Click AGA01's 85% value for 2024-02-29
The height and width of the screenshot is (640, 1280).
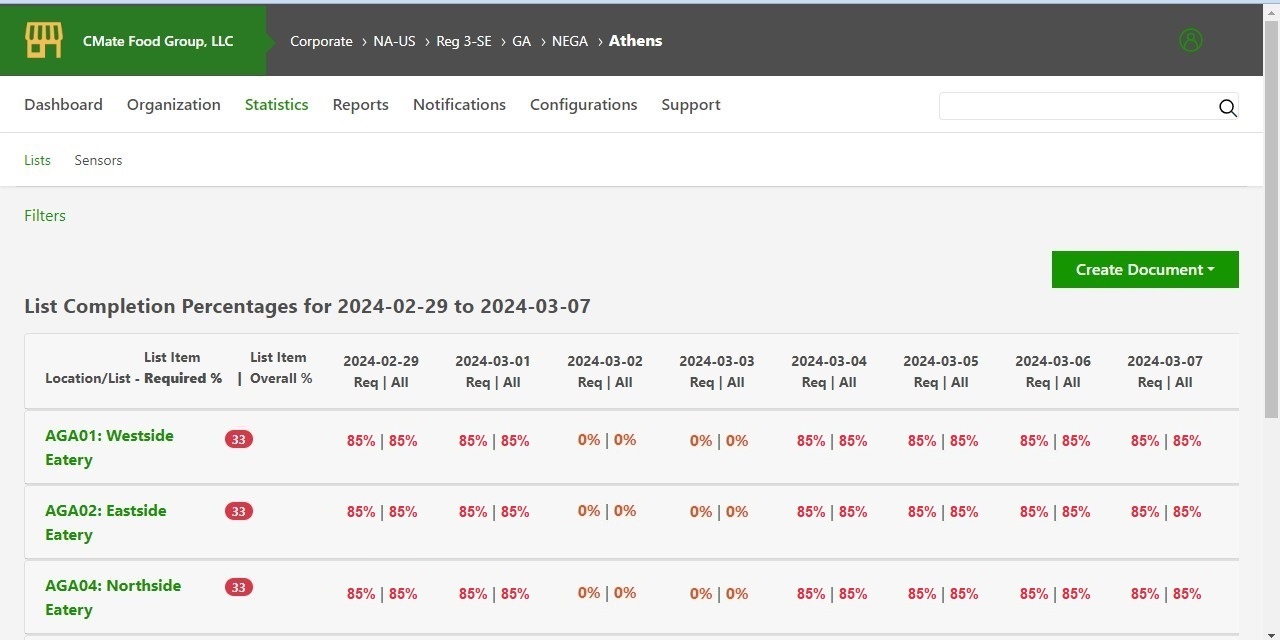click(x=361, y=440)
